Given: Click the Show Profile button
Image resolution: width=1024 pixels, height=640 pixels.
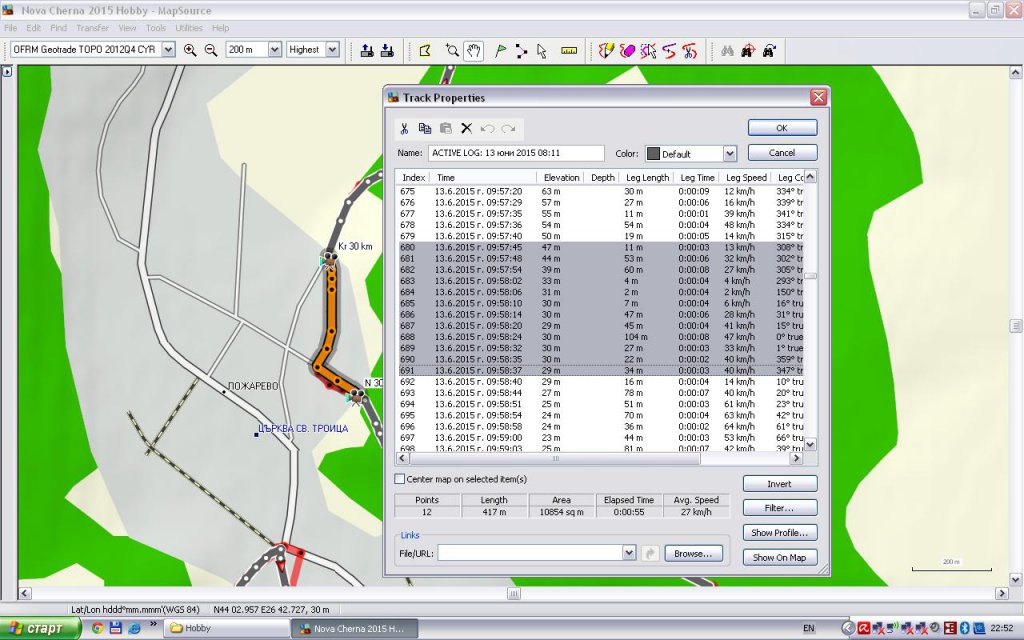Looking at the screenshot, I should (779, 533).
